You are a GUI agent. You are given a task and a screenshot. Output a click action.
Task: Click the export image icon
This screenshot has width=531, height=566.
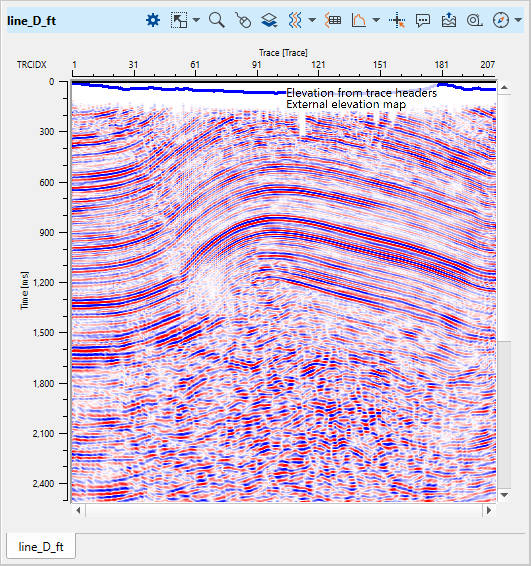tap(449, 20)
